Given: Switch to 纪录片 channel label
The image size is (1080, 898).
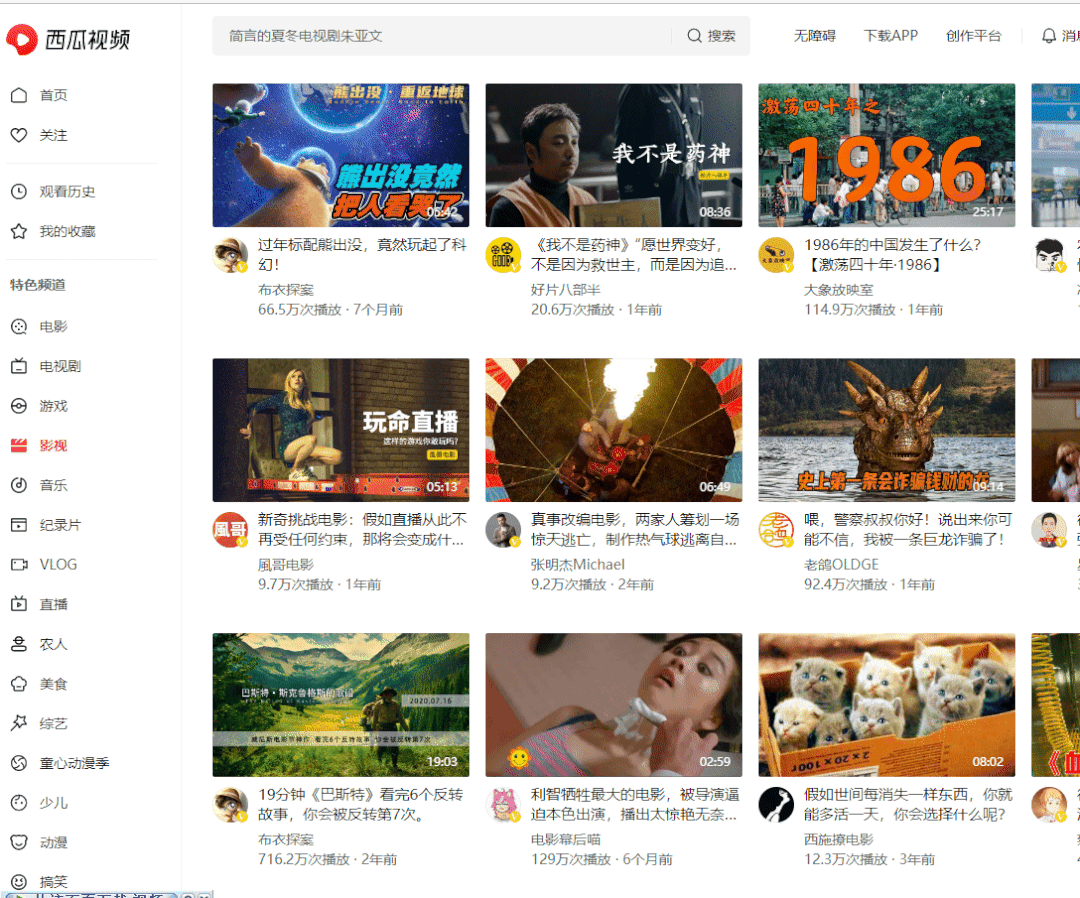Looking at the screenshot, I should [60, 525].
